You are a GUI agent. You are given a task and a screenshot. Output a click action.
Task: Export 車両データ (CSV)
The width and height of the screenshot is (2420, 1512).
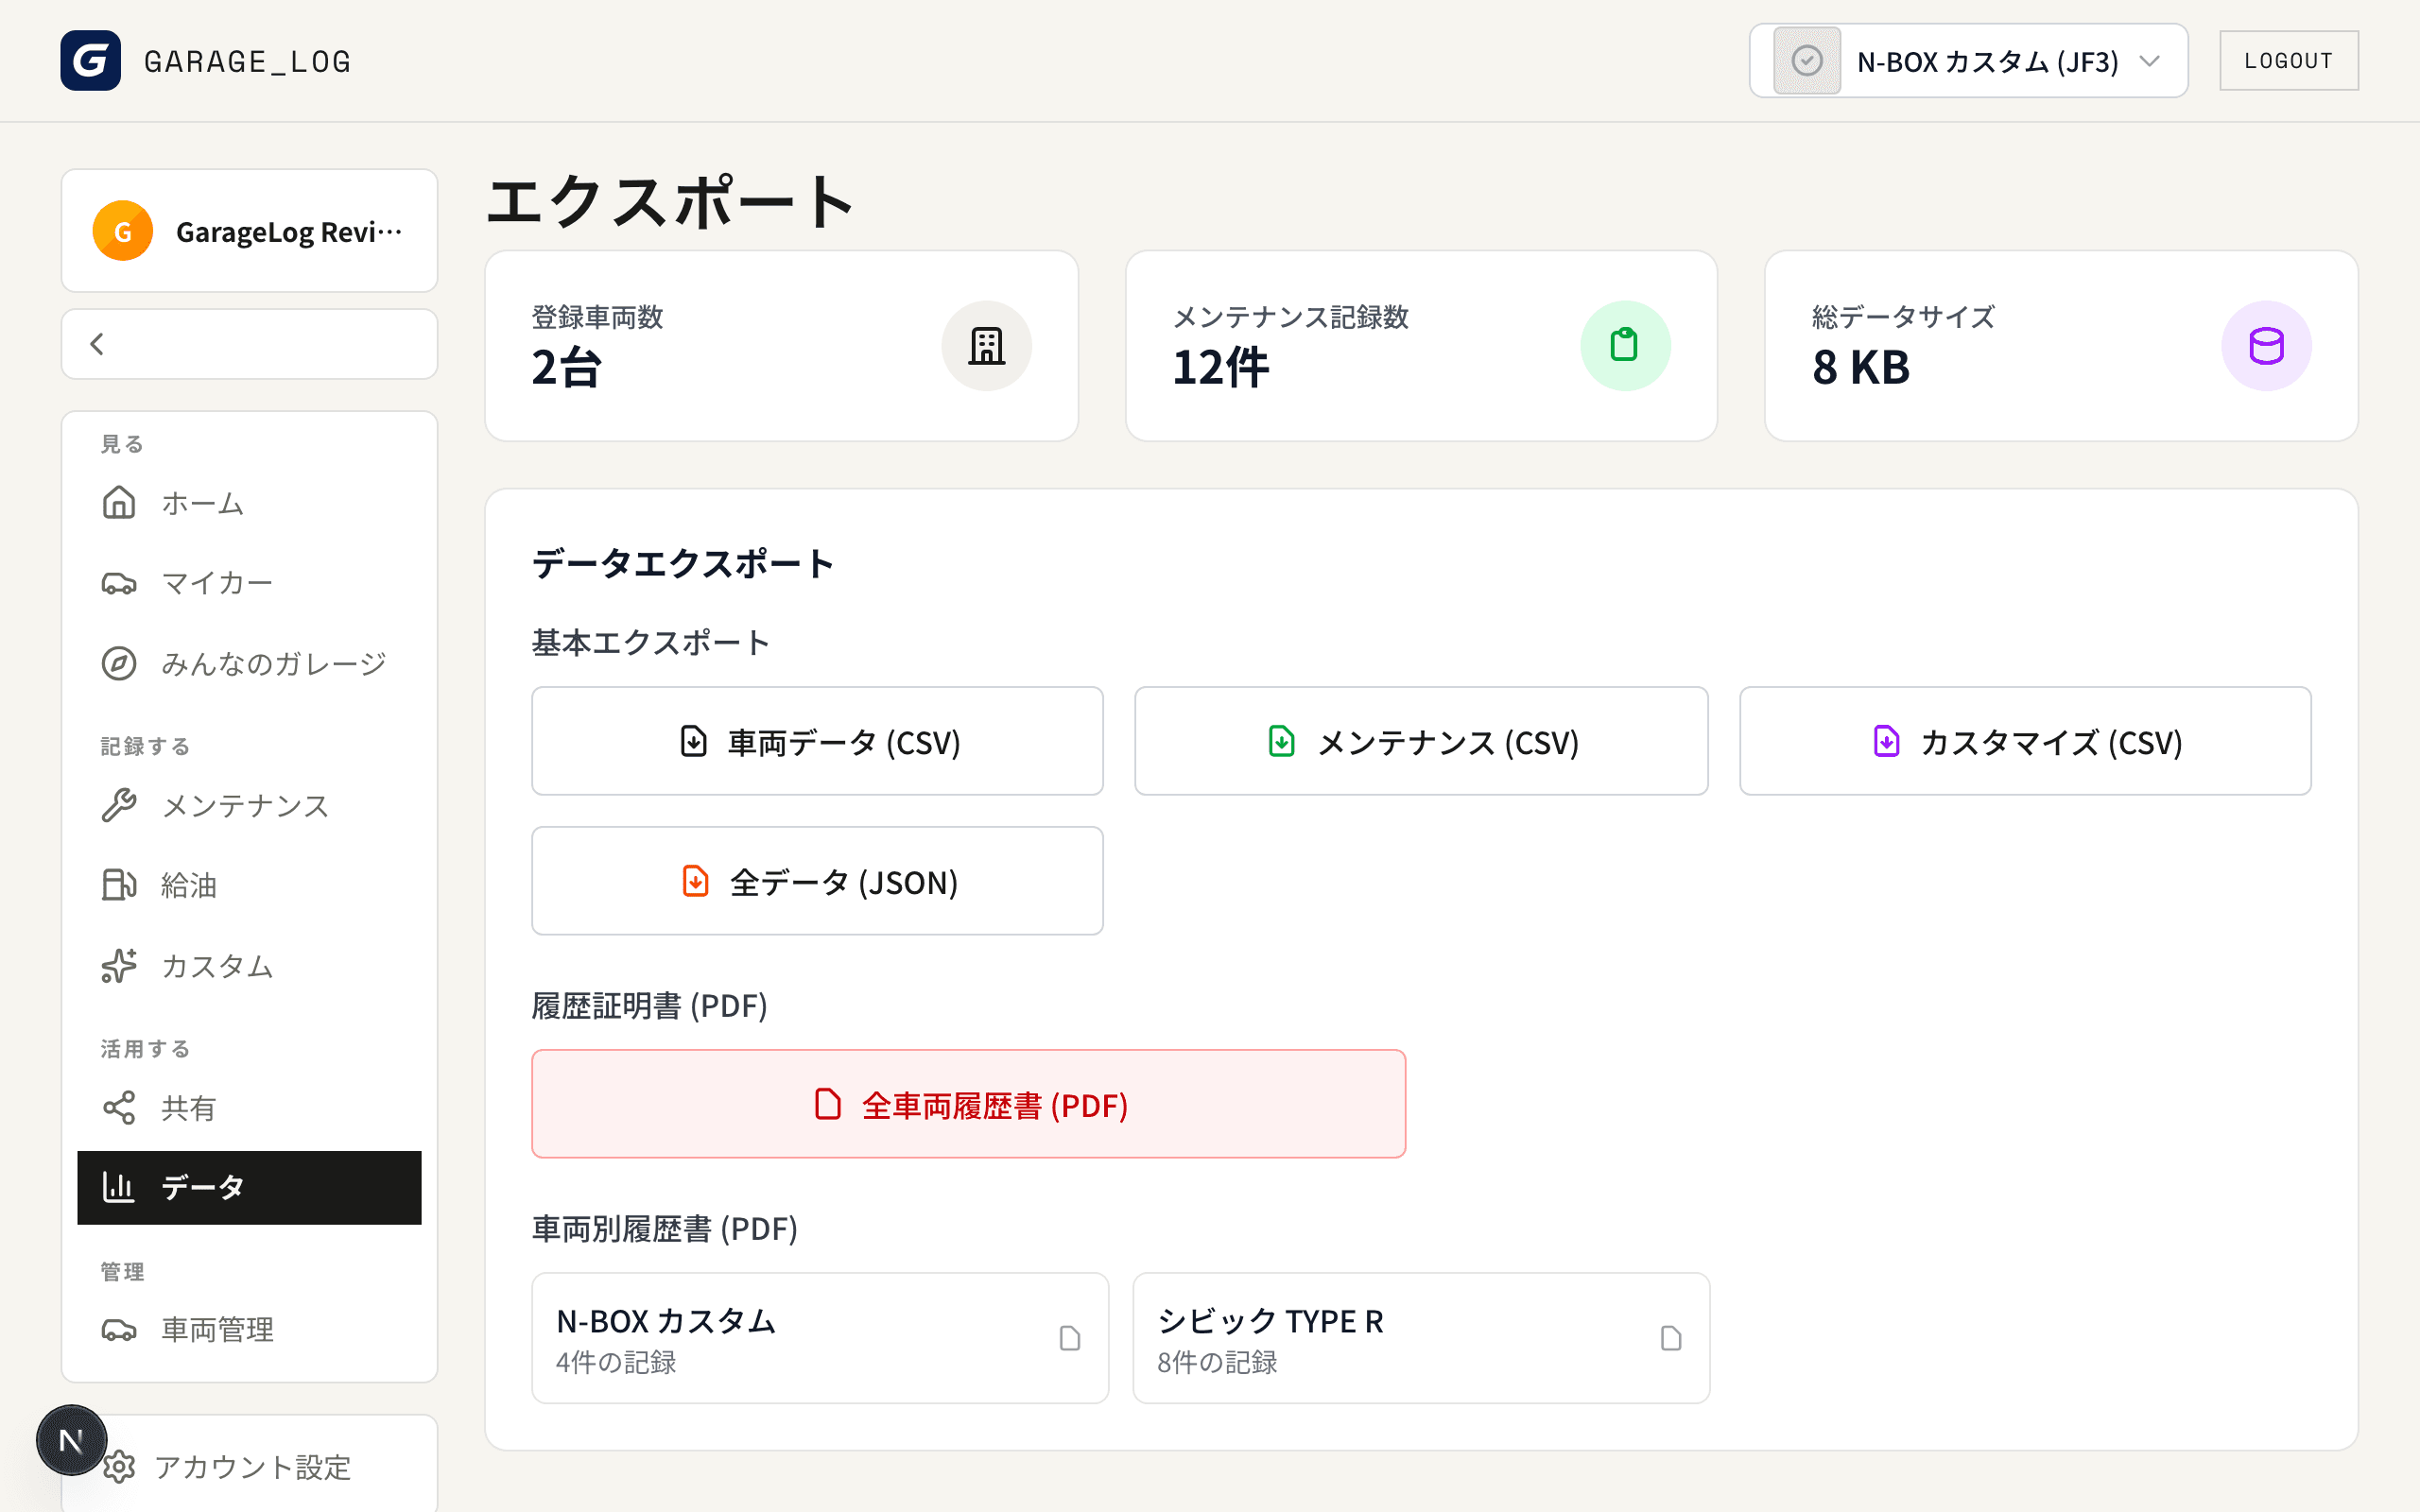[817, 741]
